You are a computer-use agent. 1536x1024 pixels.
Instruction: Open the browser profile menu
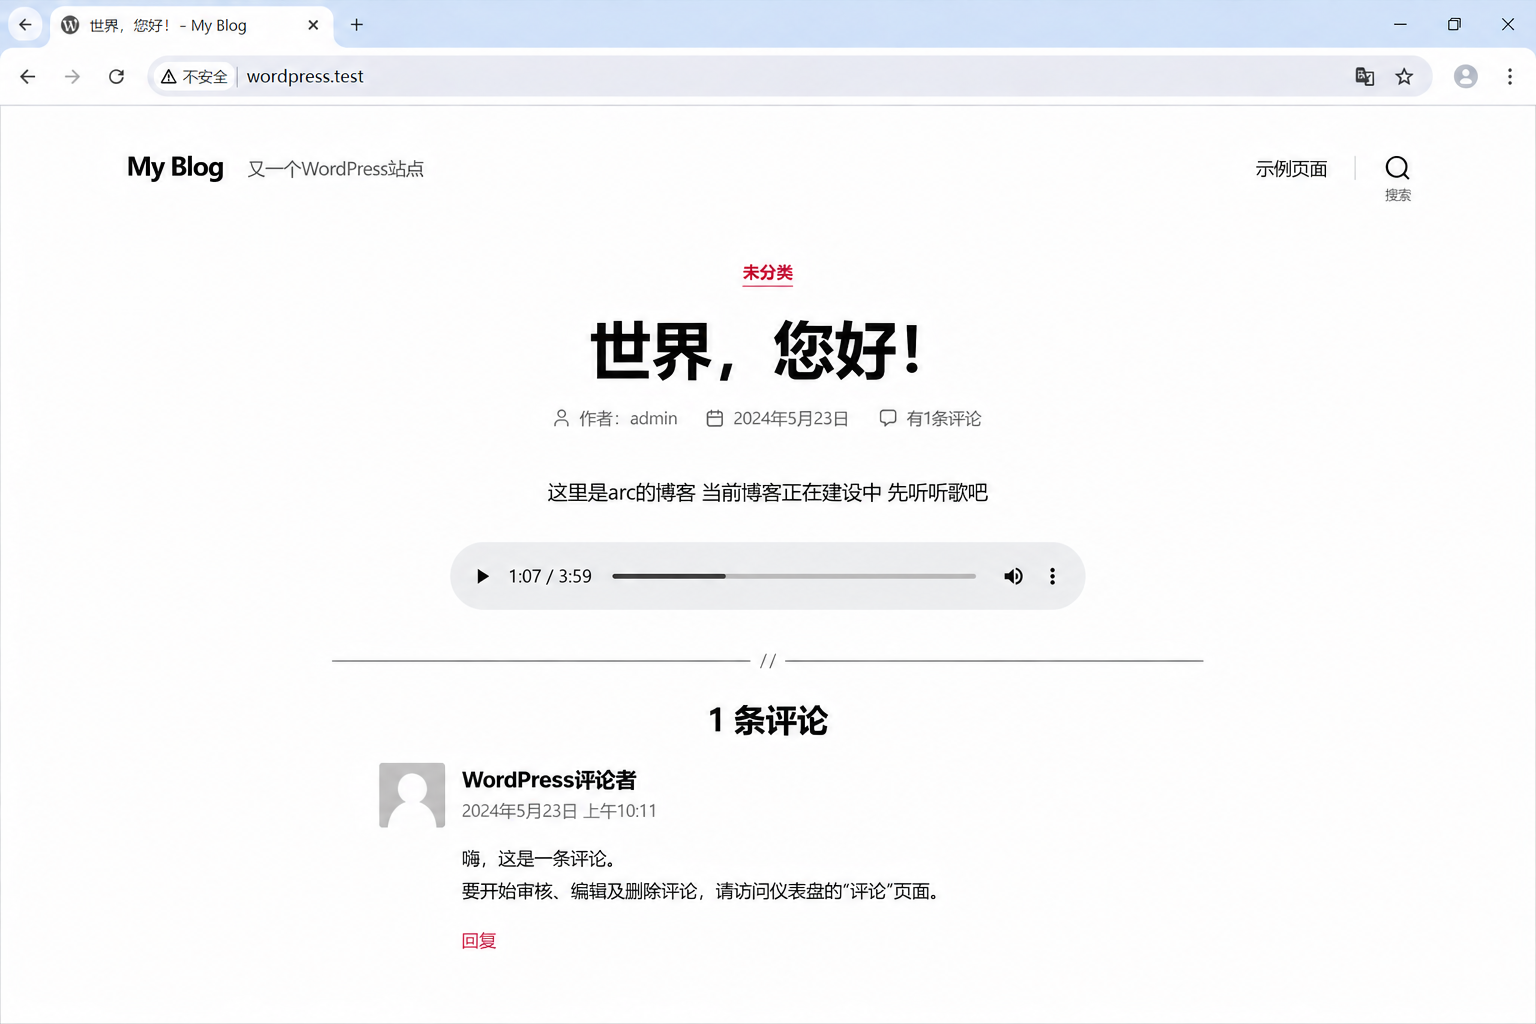coord(1466,76)
